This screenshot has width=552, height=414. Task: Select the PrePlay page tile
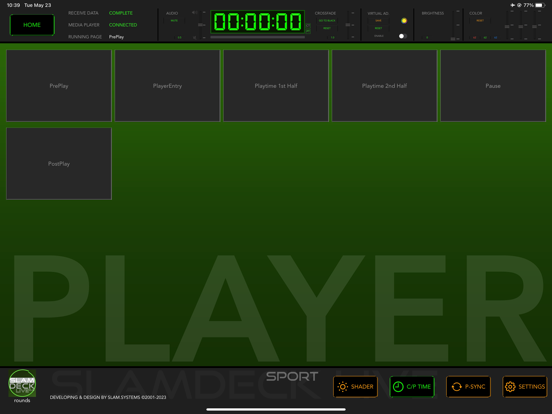pos(59,86)
